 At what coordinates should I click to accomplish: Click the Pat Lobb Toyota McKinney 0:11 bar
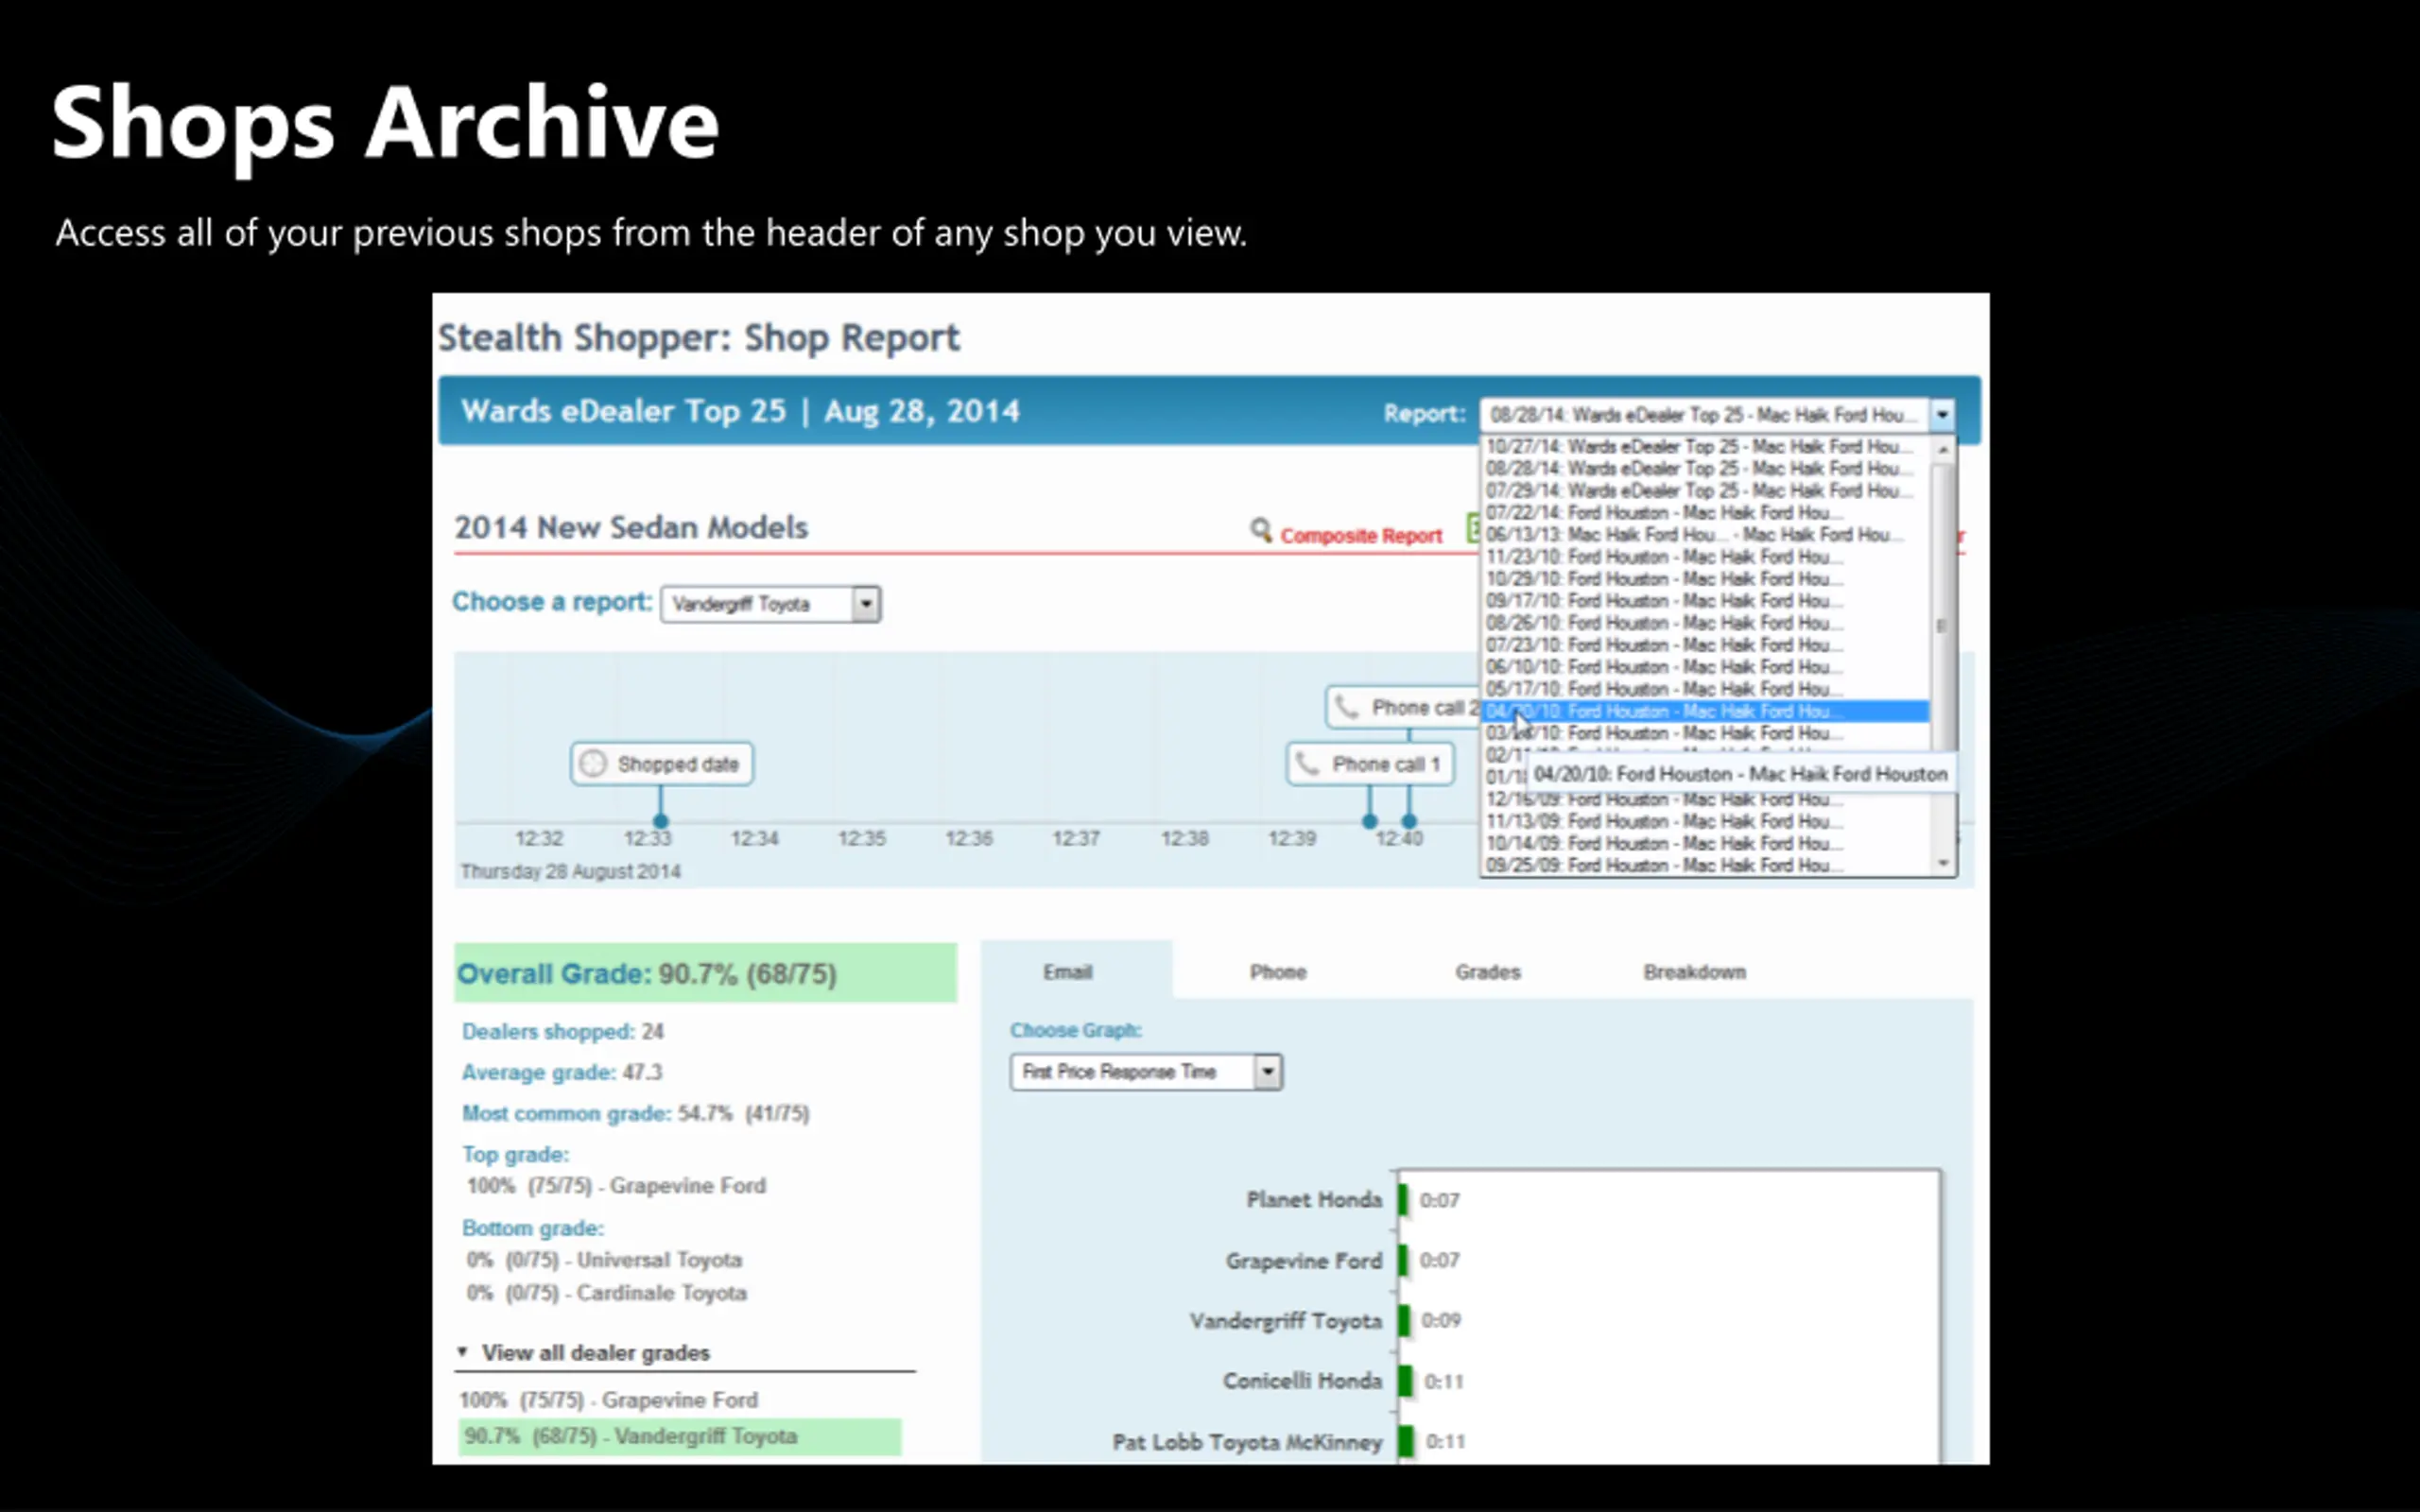point(1404,1442)
